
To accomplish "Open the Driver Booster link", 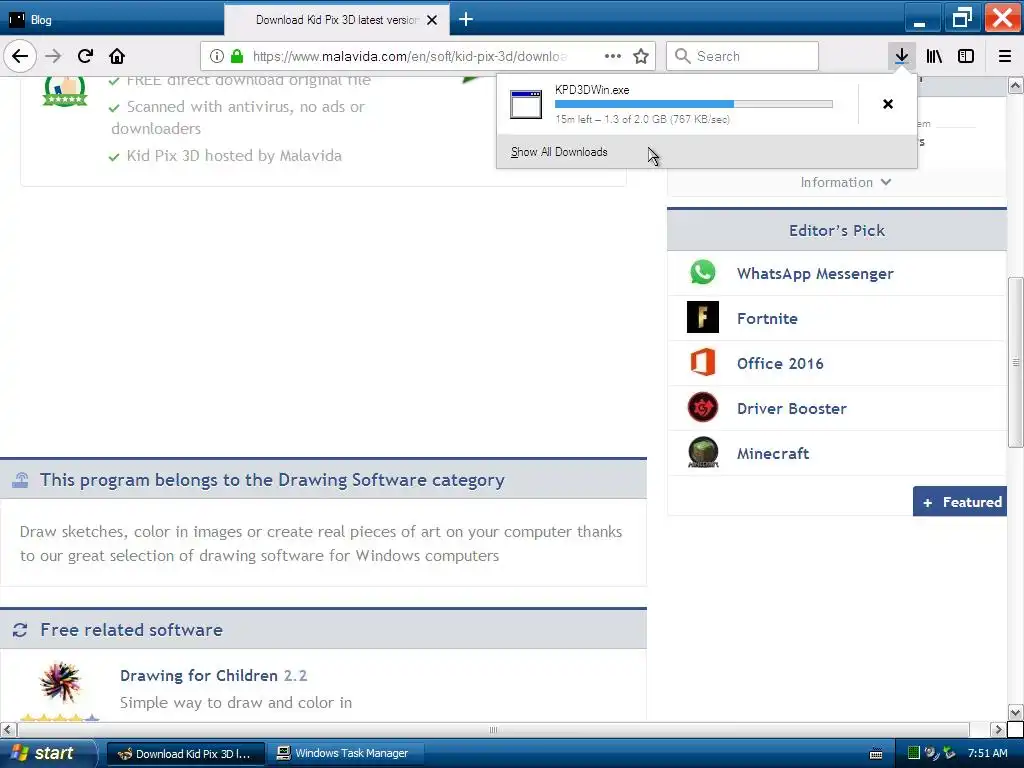I will (x=792, y=409).
